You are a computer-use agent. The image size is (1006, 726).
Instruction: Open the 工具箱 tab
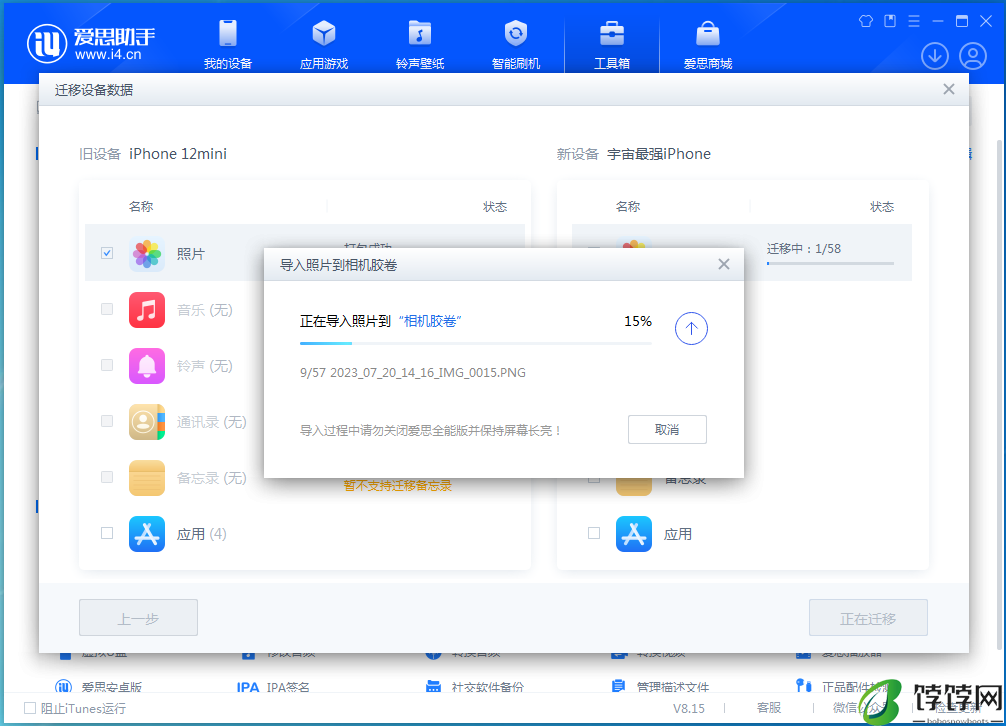612,44
